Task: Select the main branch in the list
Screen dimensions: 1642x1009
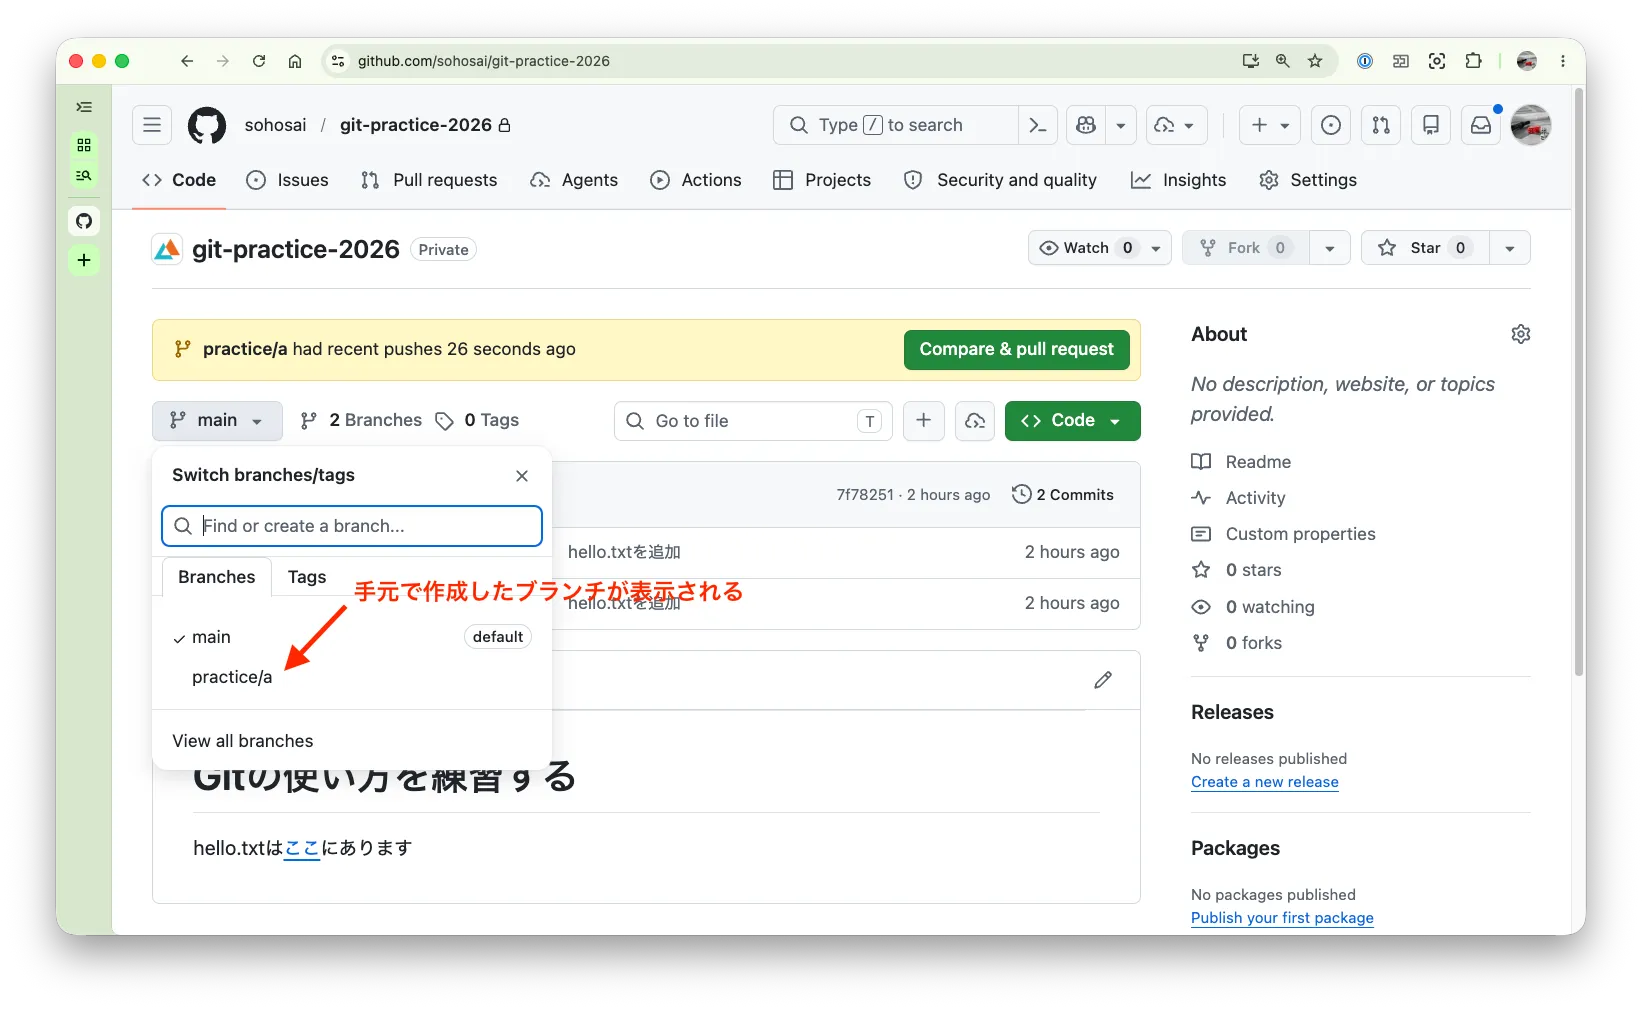Action: coord(352,637)
